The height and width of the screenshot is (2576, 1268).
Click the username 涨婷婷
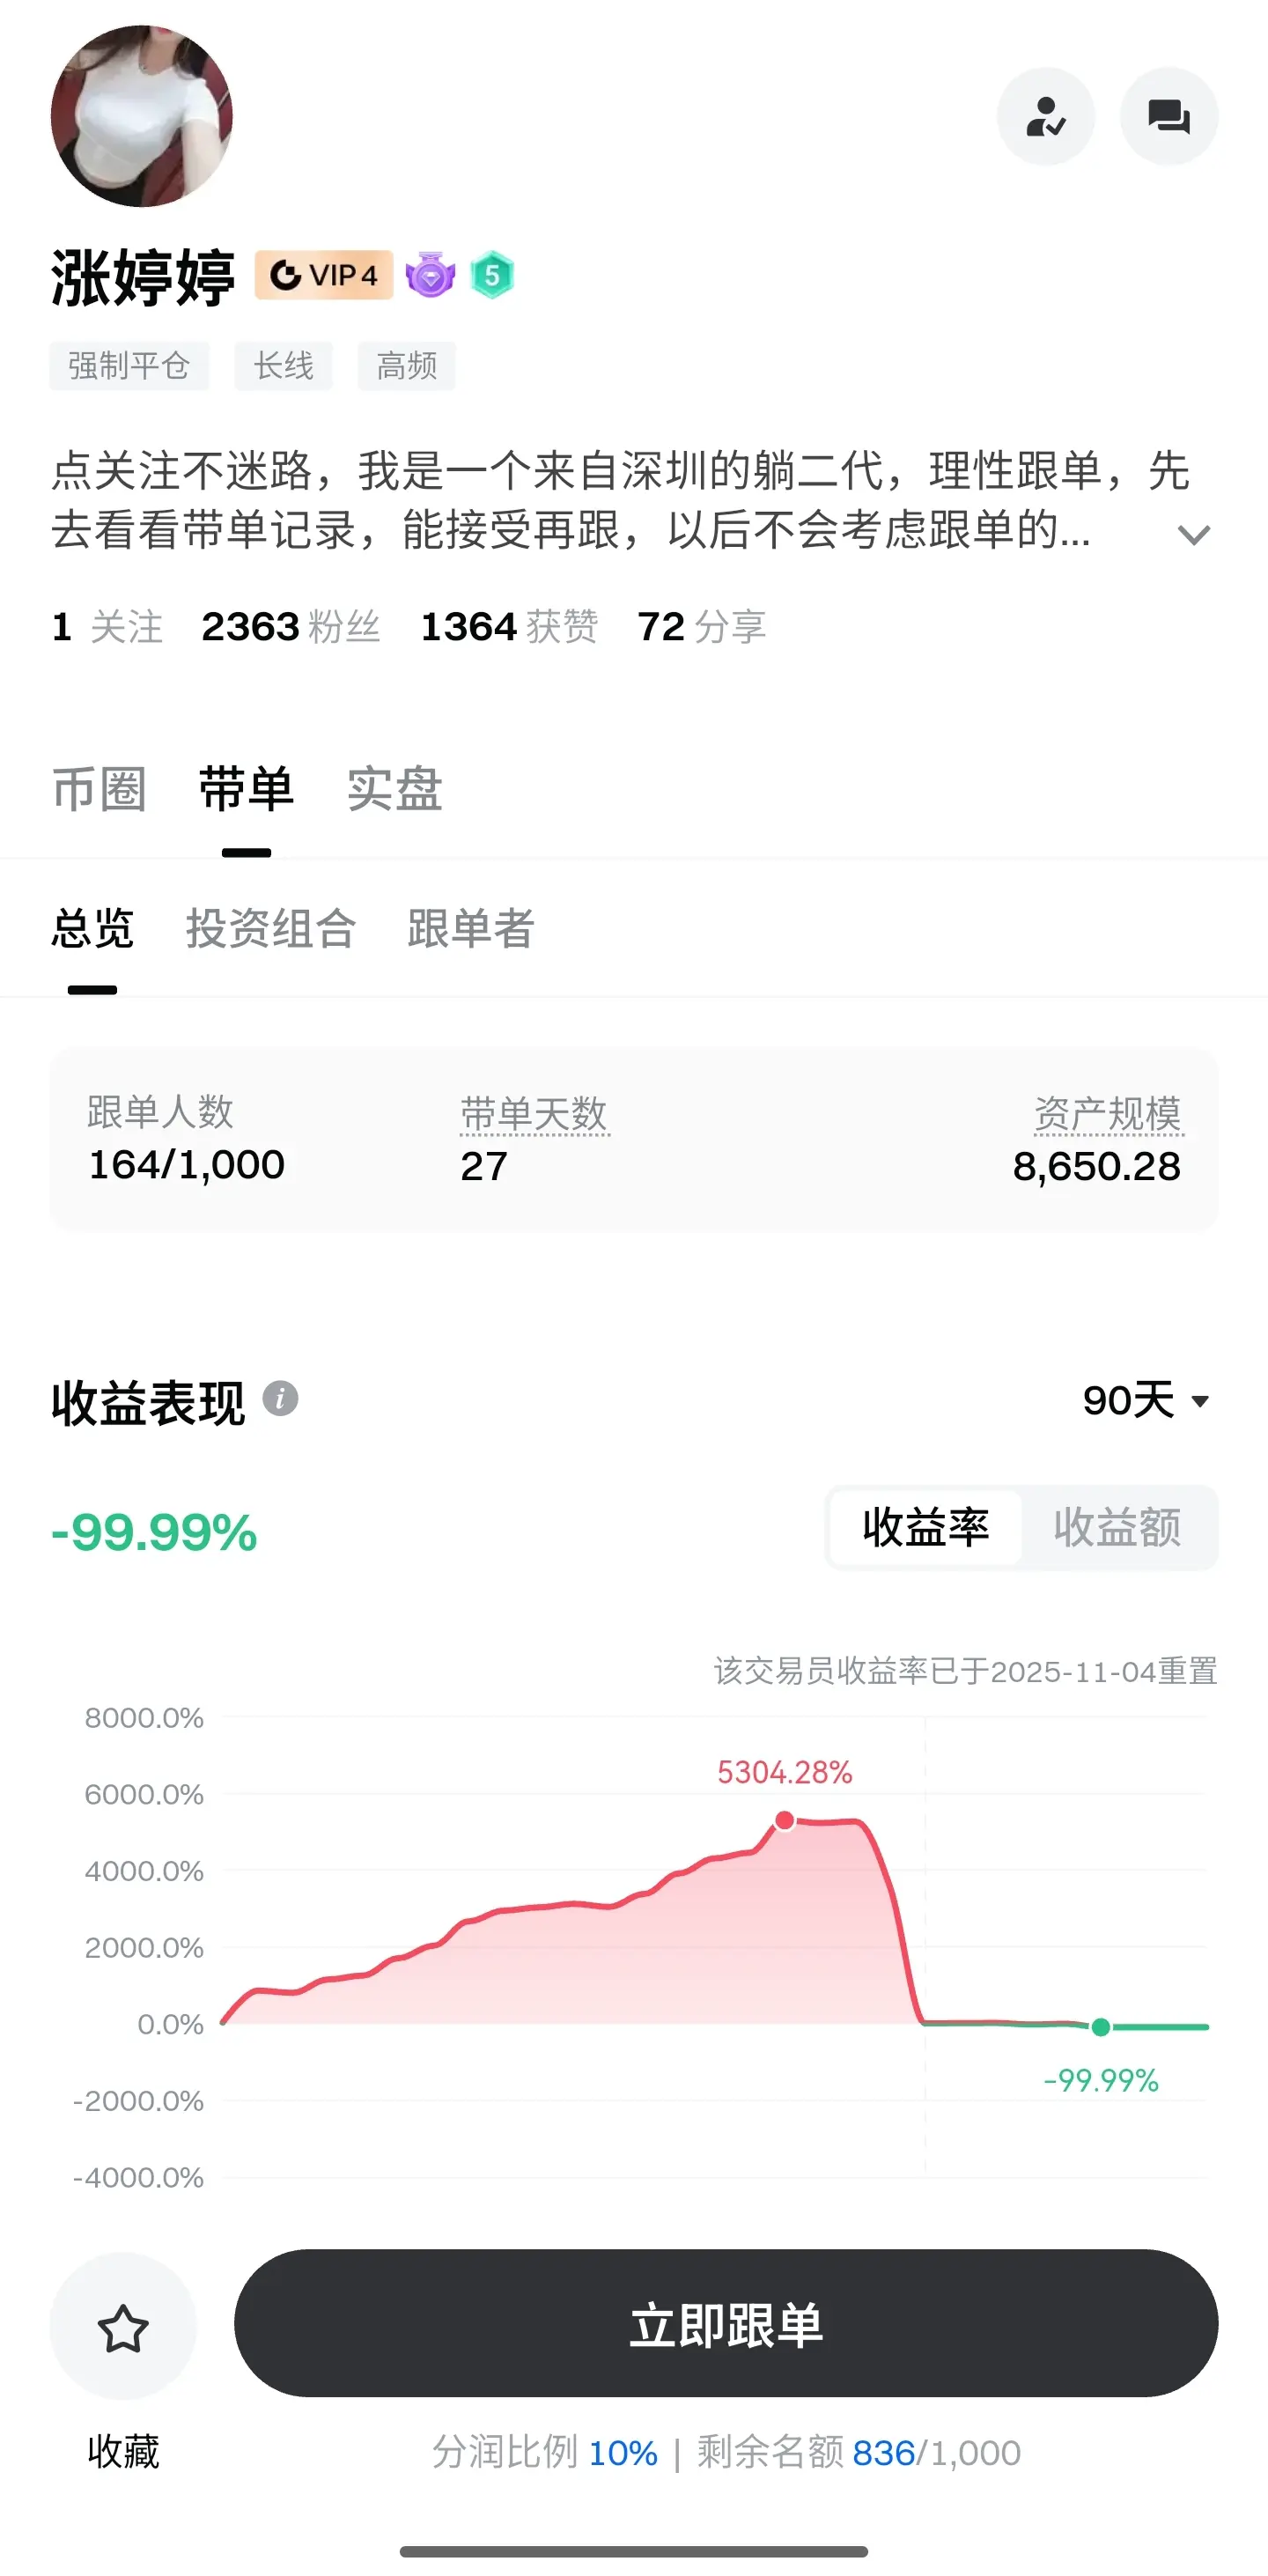pyautogui.click(x=143, y=277)
